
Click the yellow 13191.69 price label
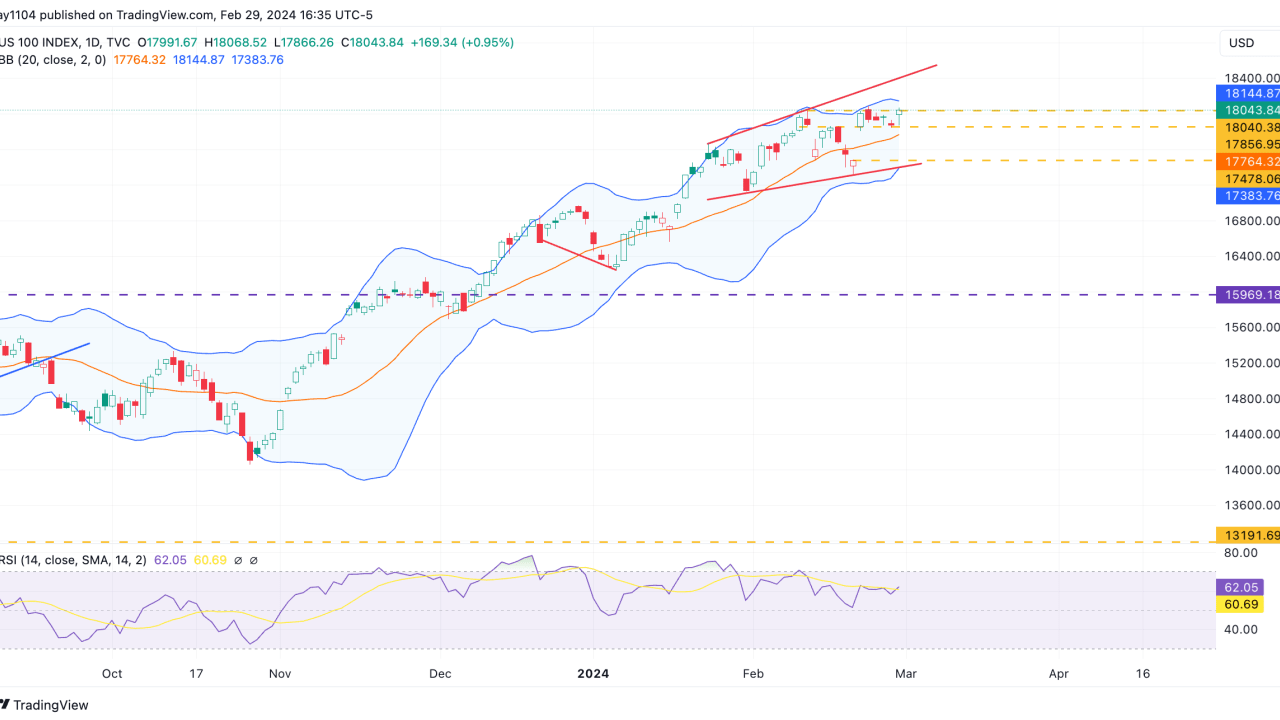click(1247, 535)
